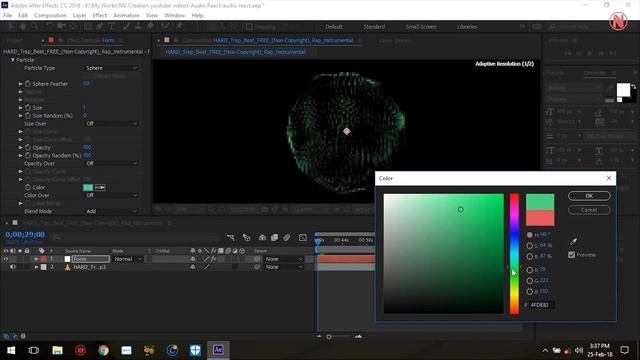This screenshot has width=640, height=360.
Task: Toggle the Preview checkbox in Color dialog
Action: coord(571,255)
